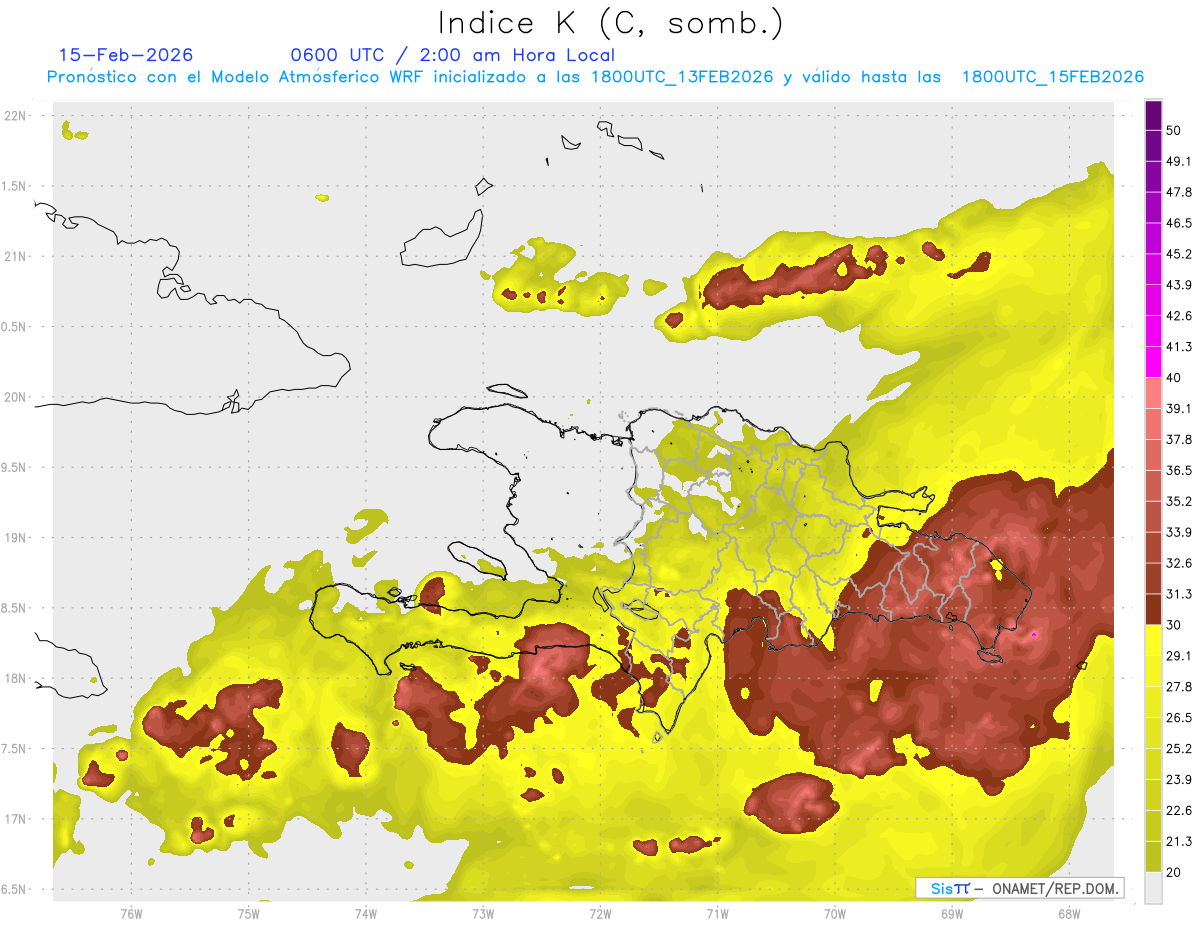This screenshot has width=1200, height=927.
Task: Click legend value "31.3"
Action: point(1179,594)
